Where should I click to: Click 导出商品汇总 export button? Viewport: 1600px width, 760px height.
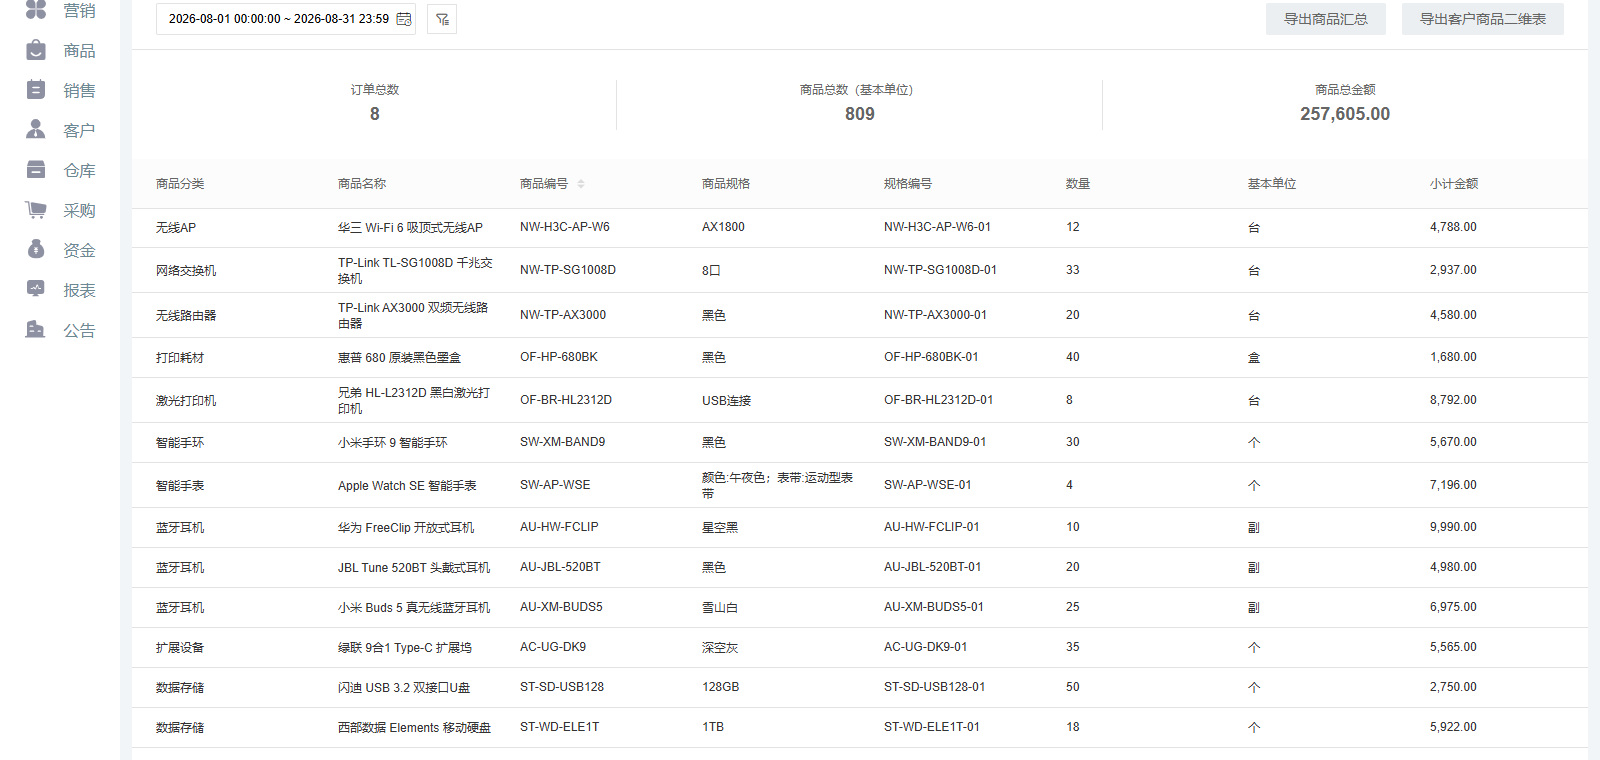coord(1326,19)
